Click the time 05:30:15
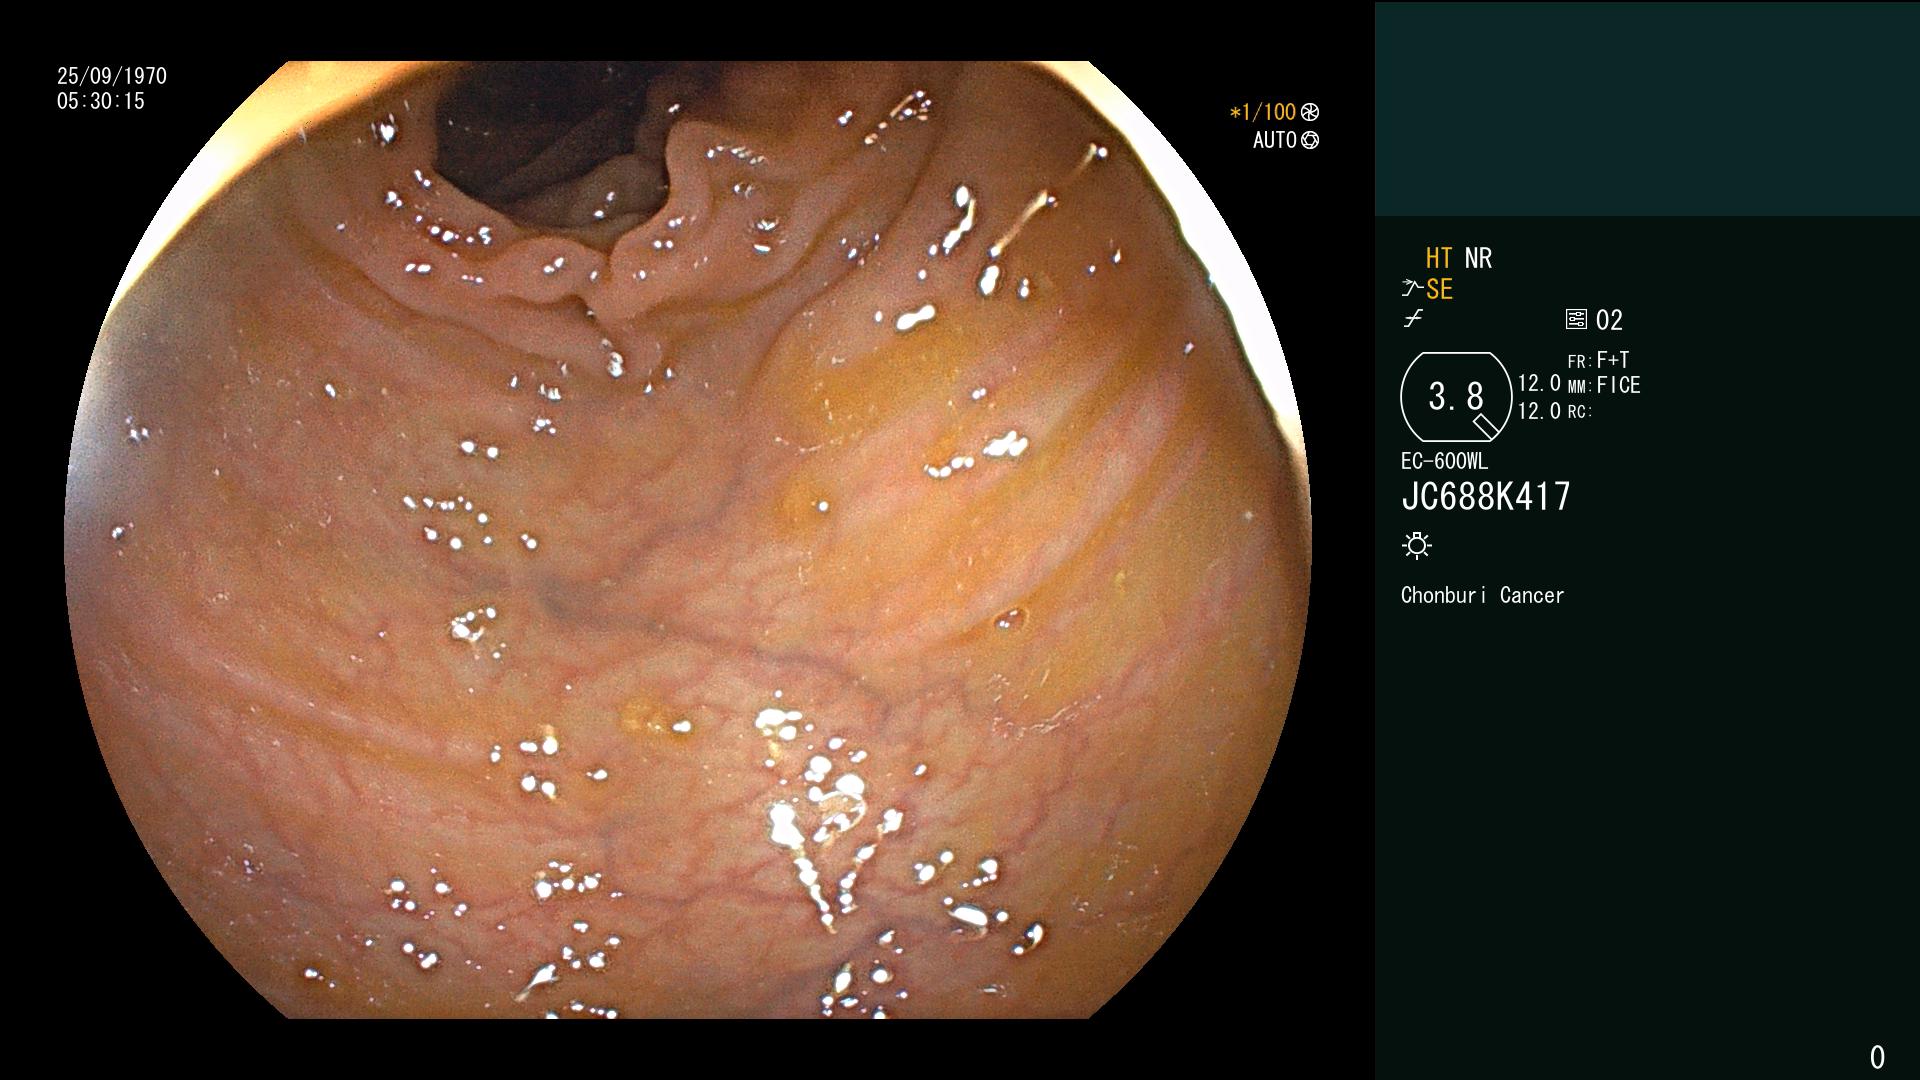This screenshot has width=1920, height=1080. pyautogui.click(x=101, y=101)
